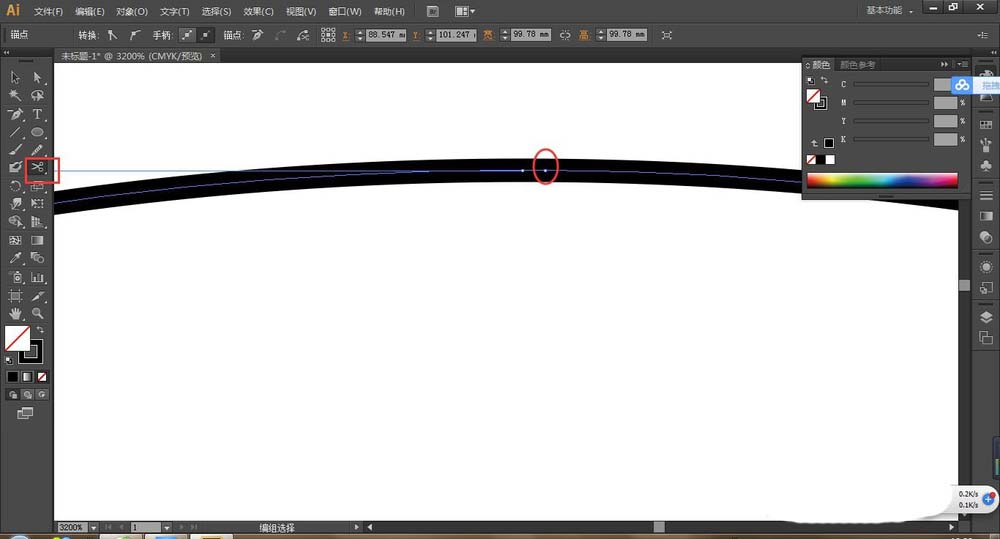The width and height of the screenshot is (1000, 539).
Task: Select the Scissors tool
Action: pos(38,168)
